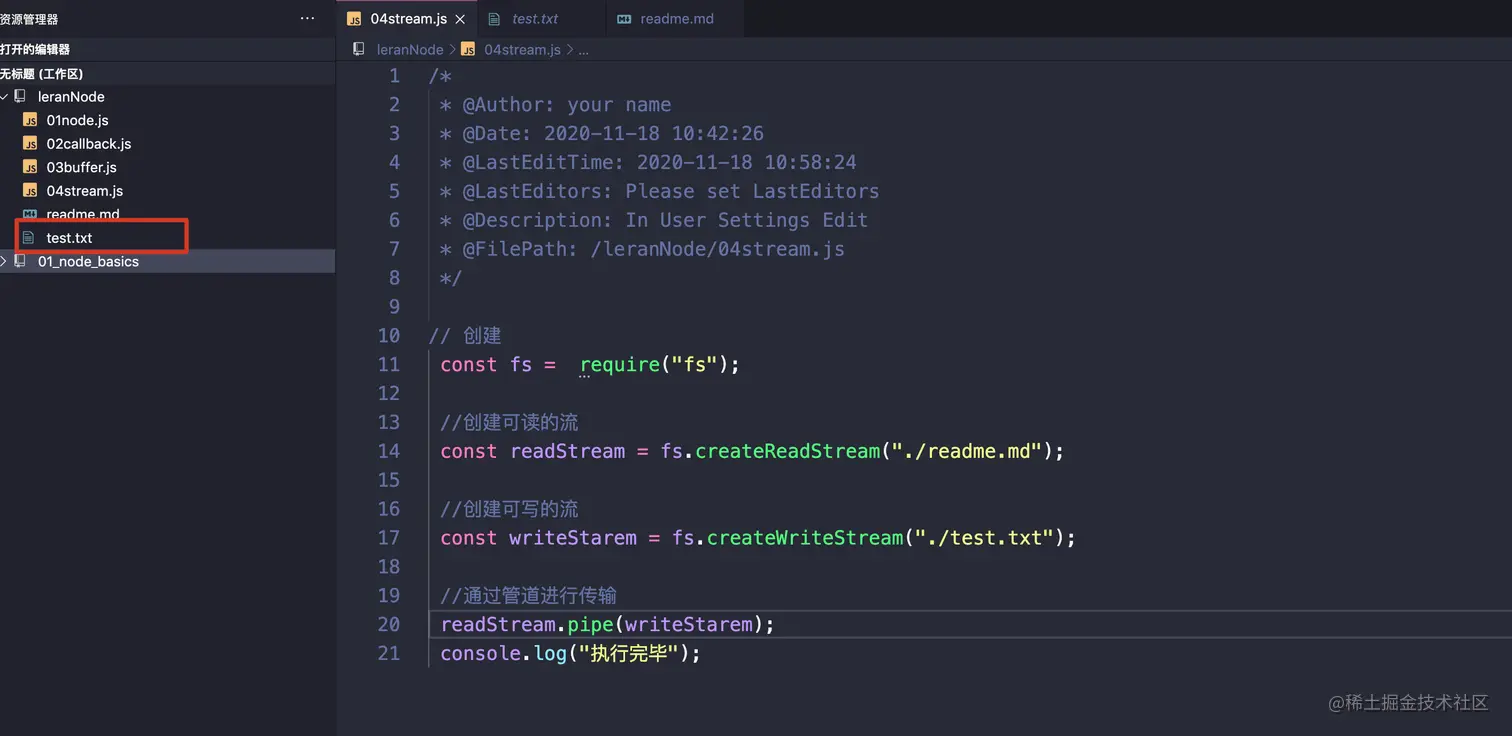This screenshot has height=736, width=1512.
Task: Collapse the leranNode folder
Action: click(x=5, y=97)
